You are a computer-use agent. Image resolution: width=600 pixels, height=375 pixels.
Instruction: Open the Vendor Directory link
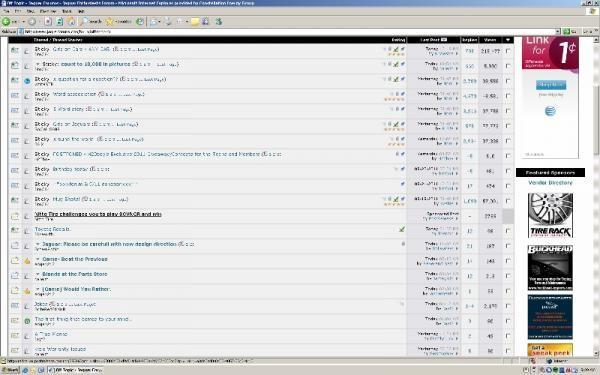550,183
